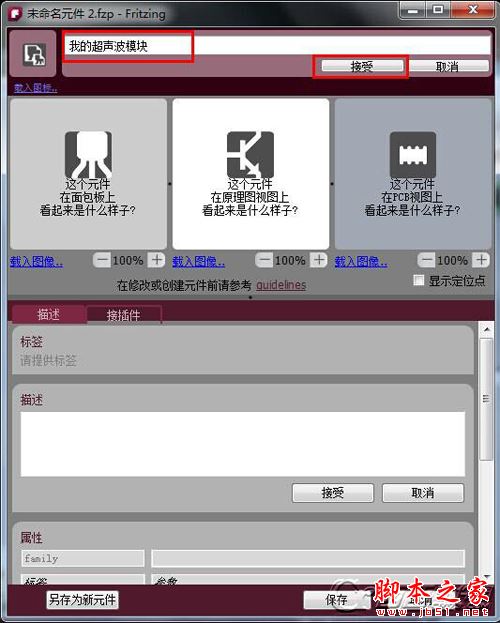Image resolution: width=500 pixels, height=623 pixels.
Task: Zoom in the breadboard view image
Action: (x=157, y=260)
